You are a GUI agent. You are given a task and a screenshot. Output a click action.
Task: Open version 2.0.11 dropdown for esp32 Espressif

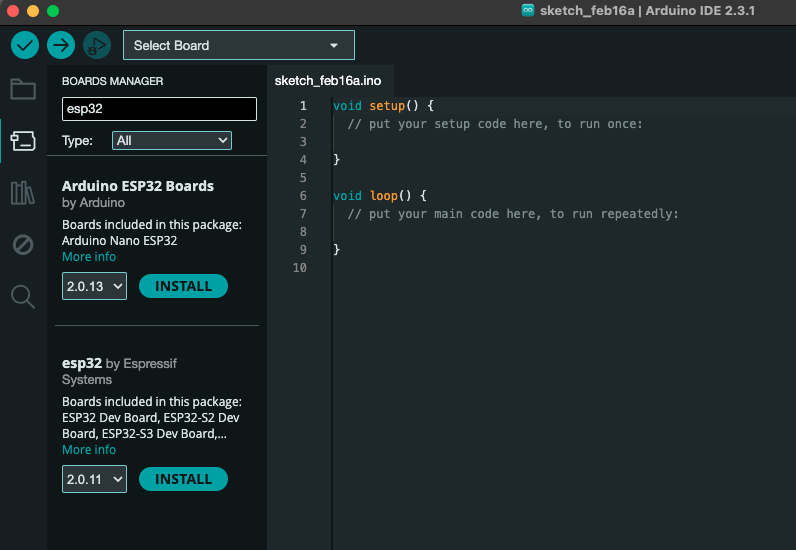(x=94, y=479)
